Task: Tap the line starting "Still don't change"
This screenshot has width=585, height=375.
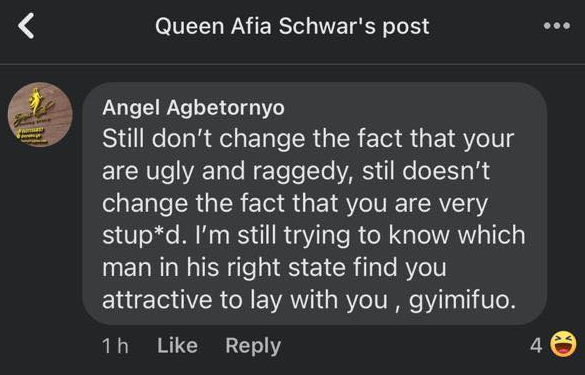Action: (308, 139)
